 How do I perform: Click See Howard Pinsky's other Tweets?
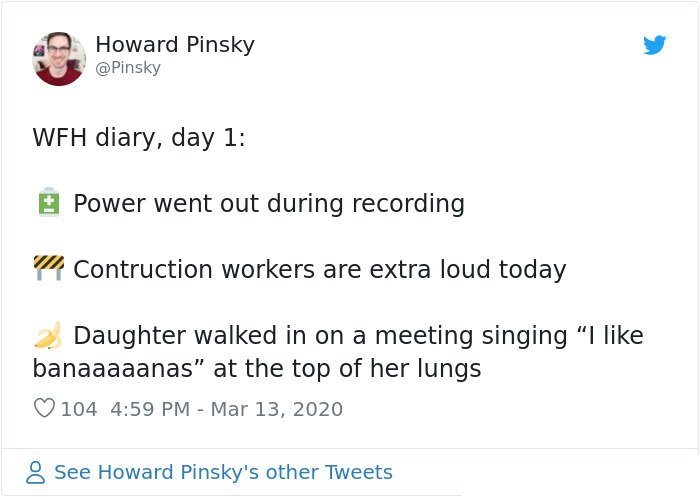point(223,472)
